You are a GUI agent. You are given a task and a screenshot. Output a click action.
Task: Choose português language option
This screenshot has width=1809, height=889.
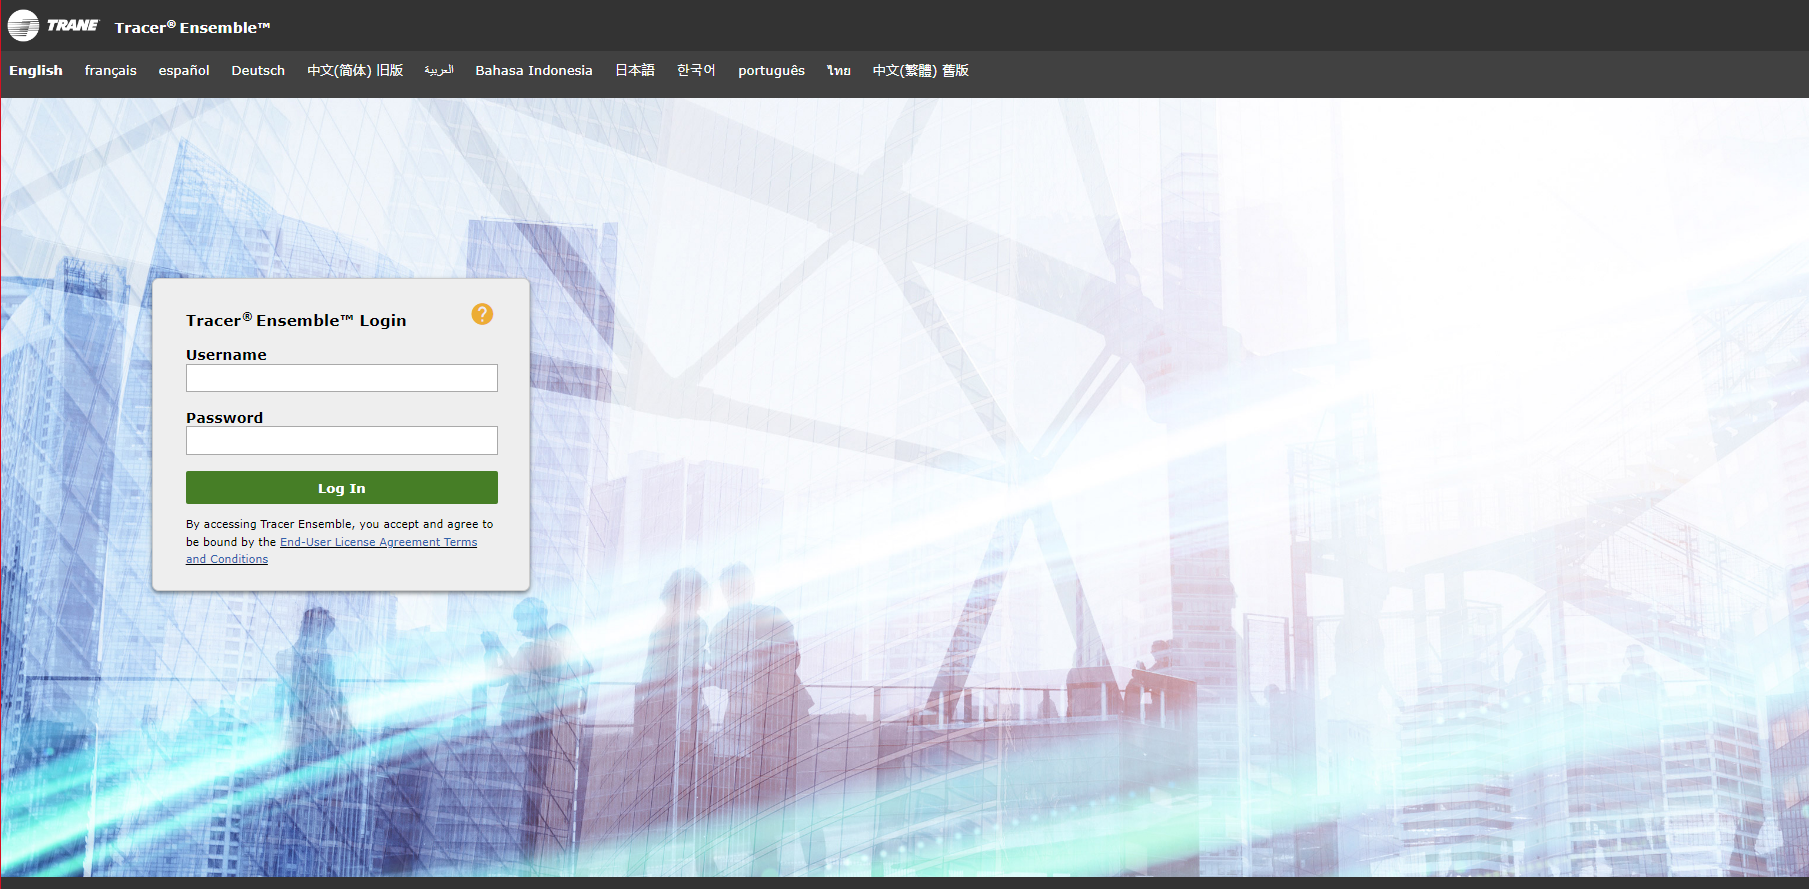coord(771,71)
